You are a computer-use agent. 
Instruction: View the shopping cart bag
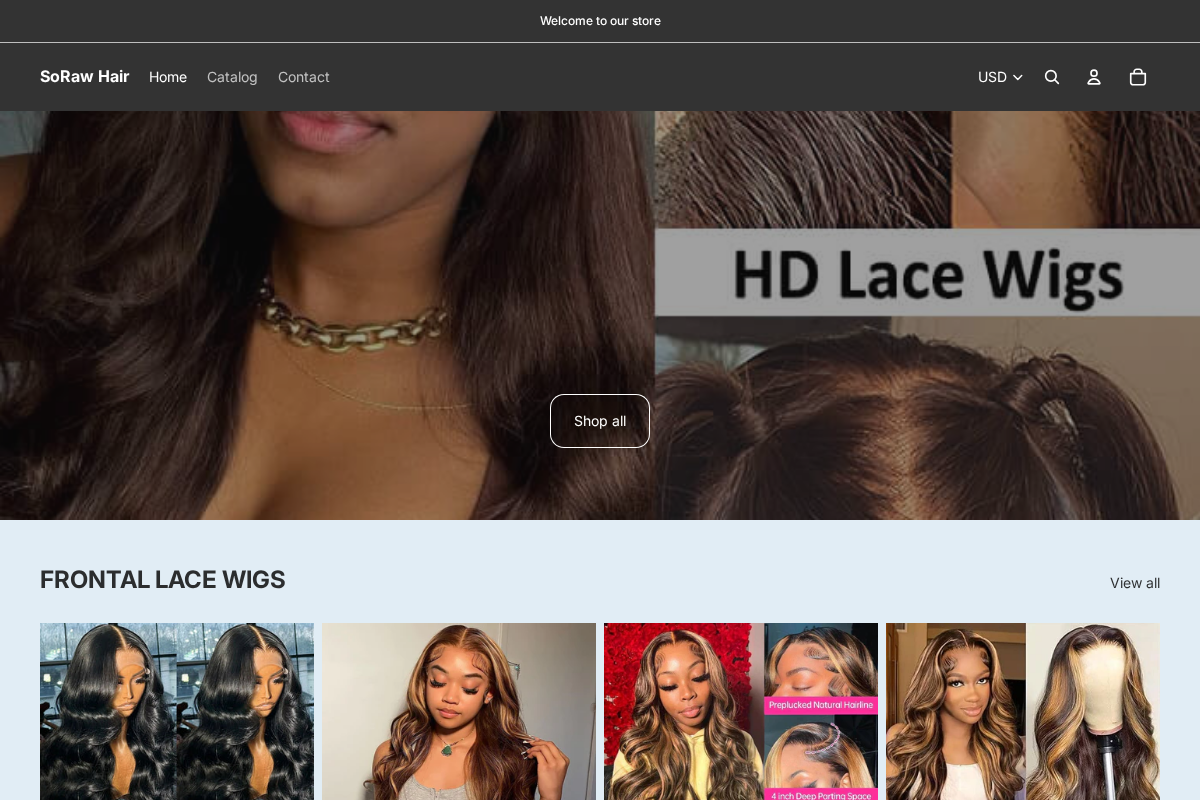click(1137, 76)
